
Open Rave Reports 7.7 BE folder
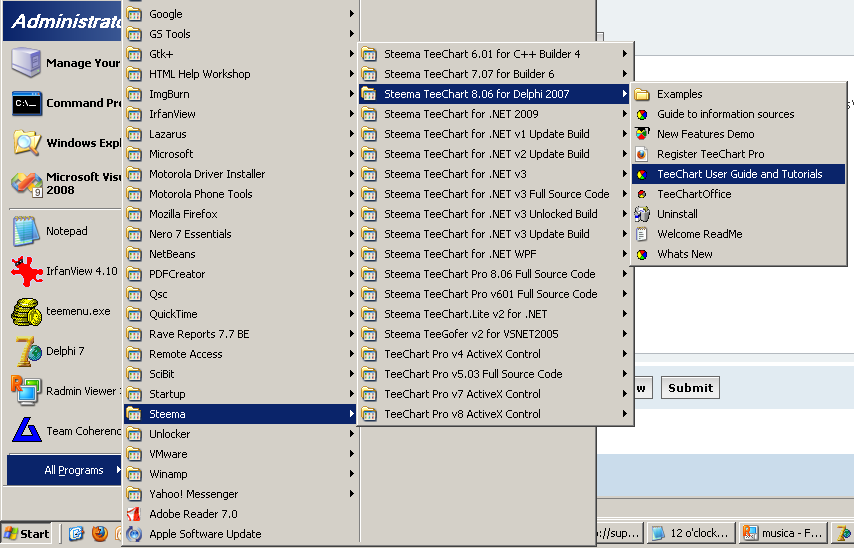tap(241, 334)
